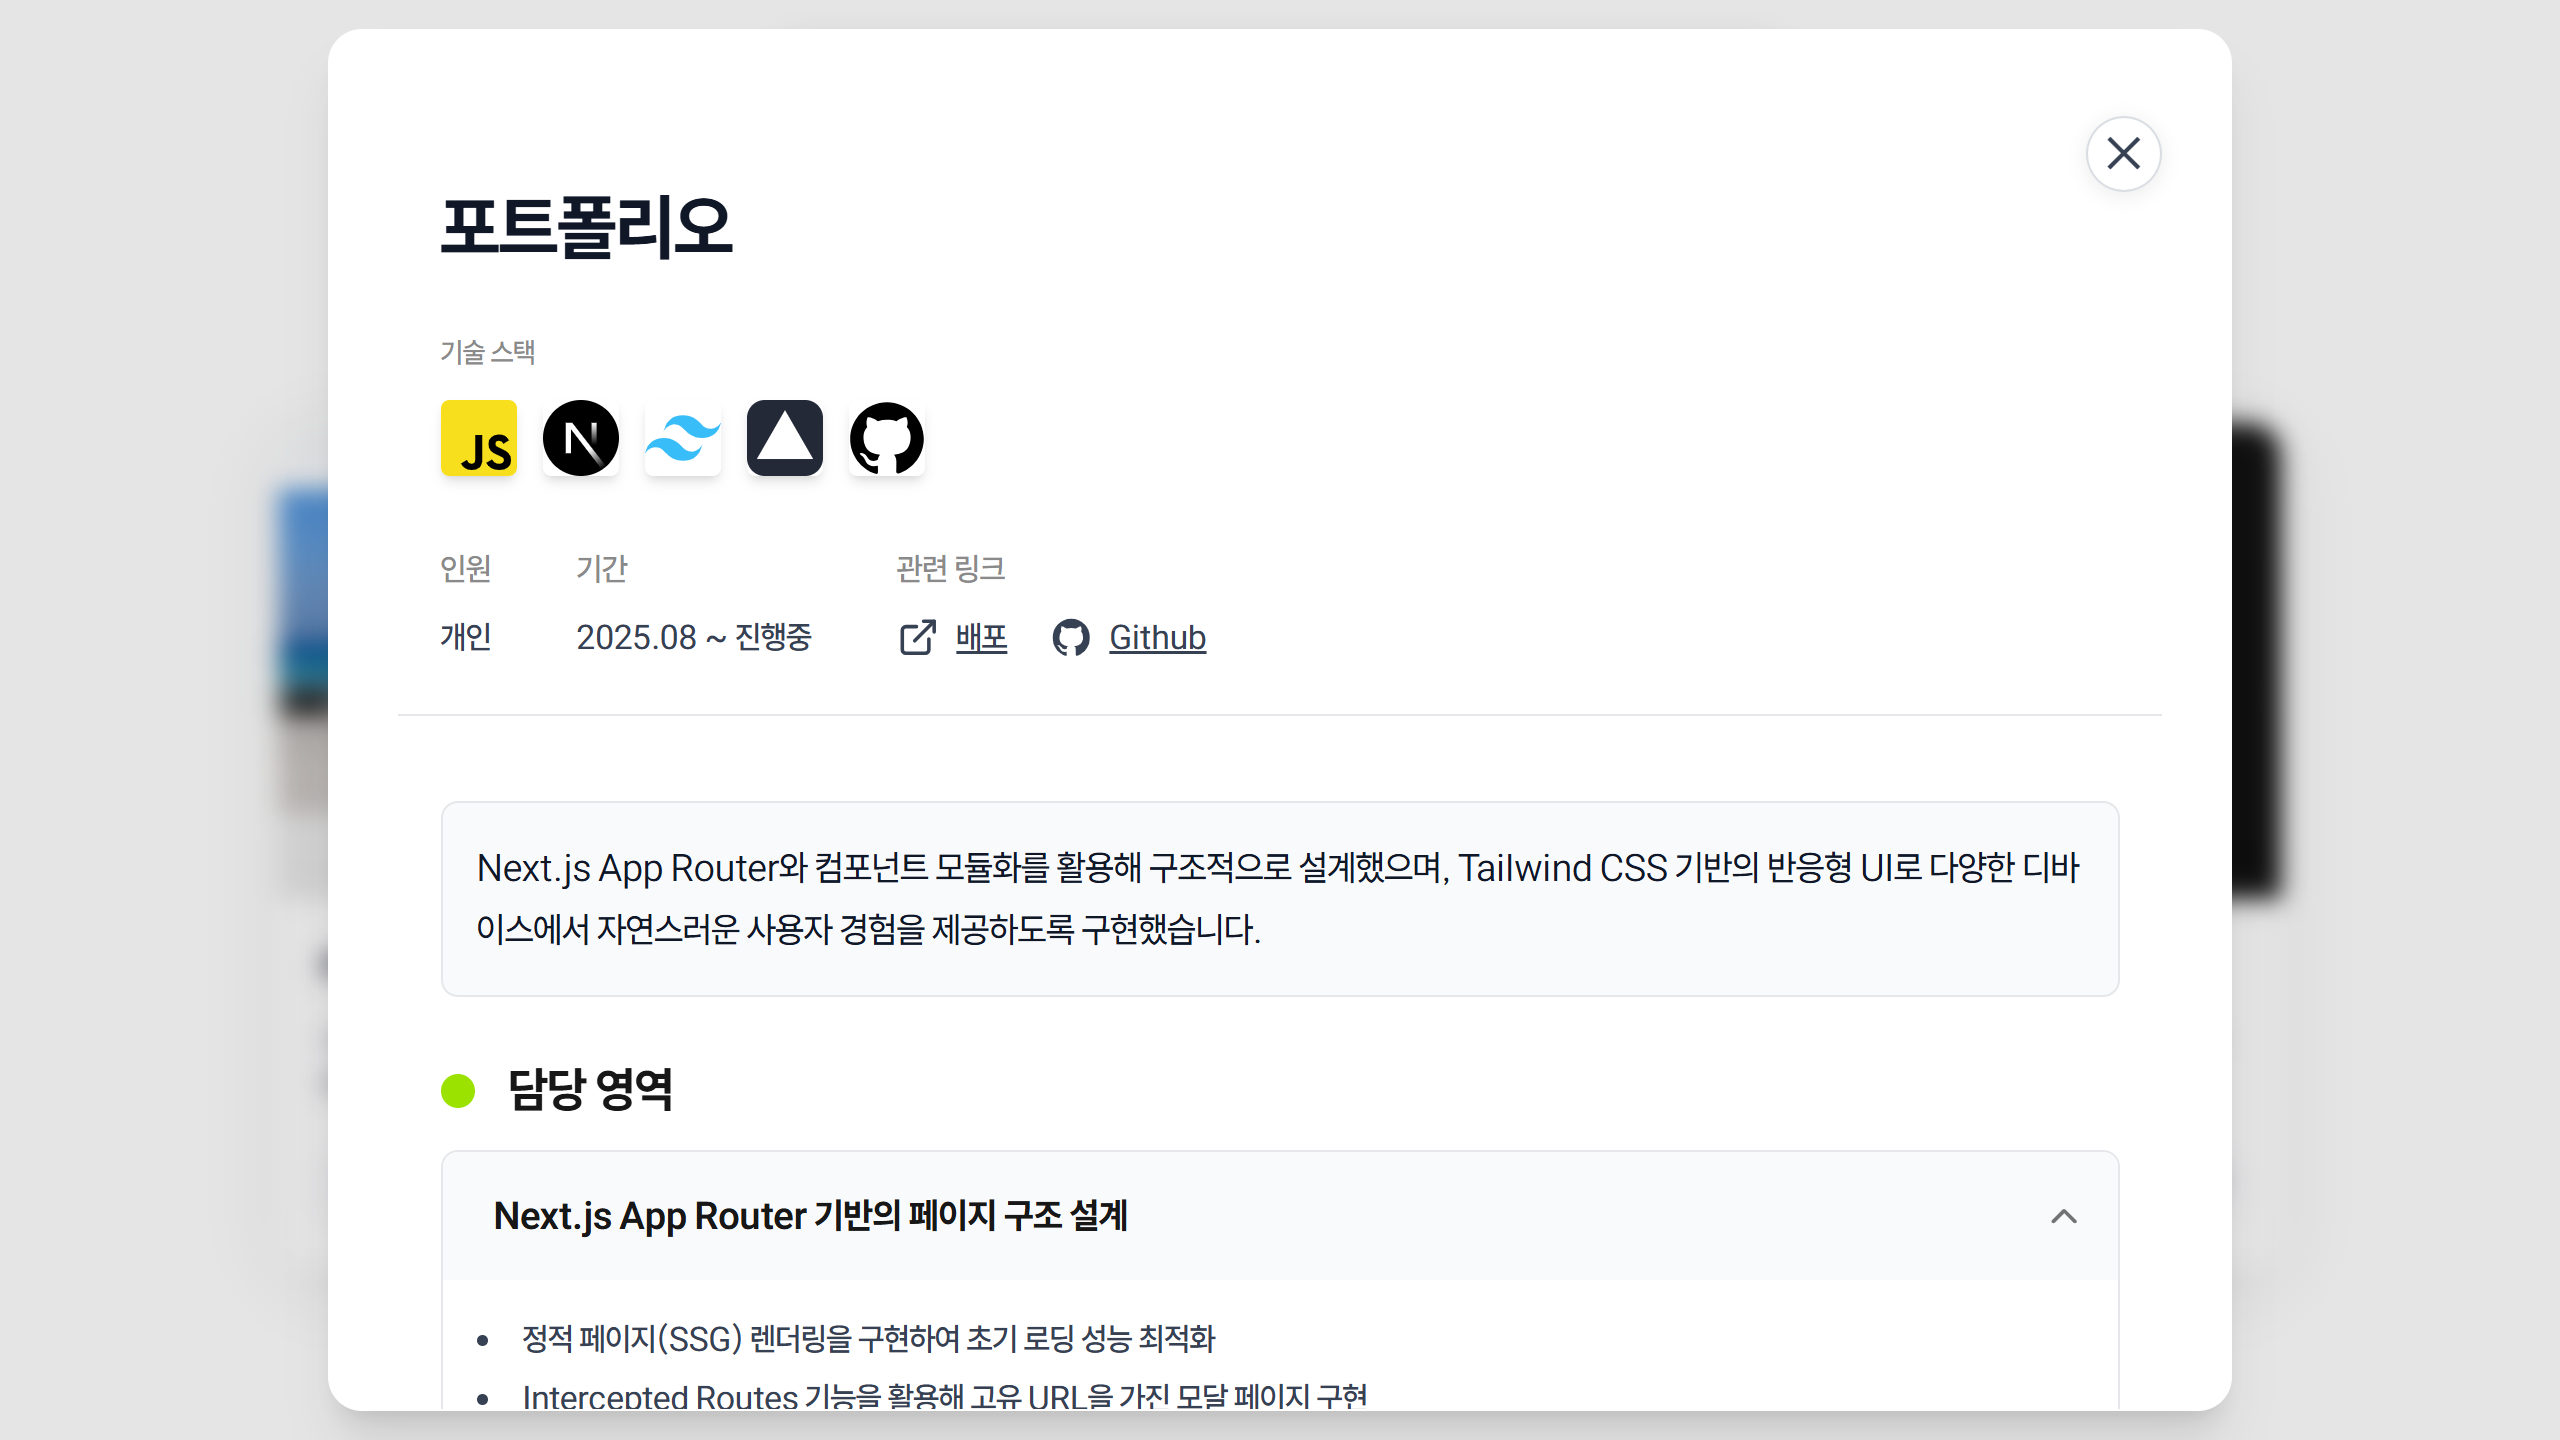Screen dimensions: 2560x1440
Task: Click the 포트폴리오 modal title
Action: pyautogui.click(x=587, y=226)
